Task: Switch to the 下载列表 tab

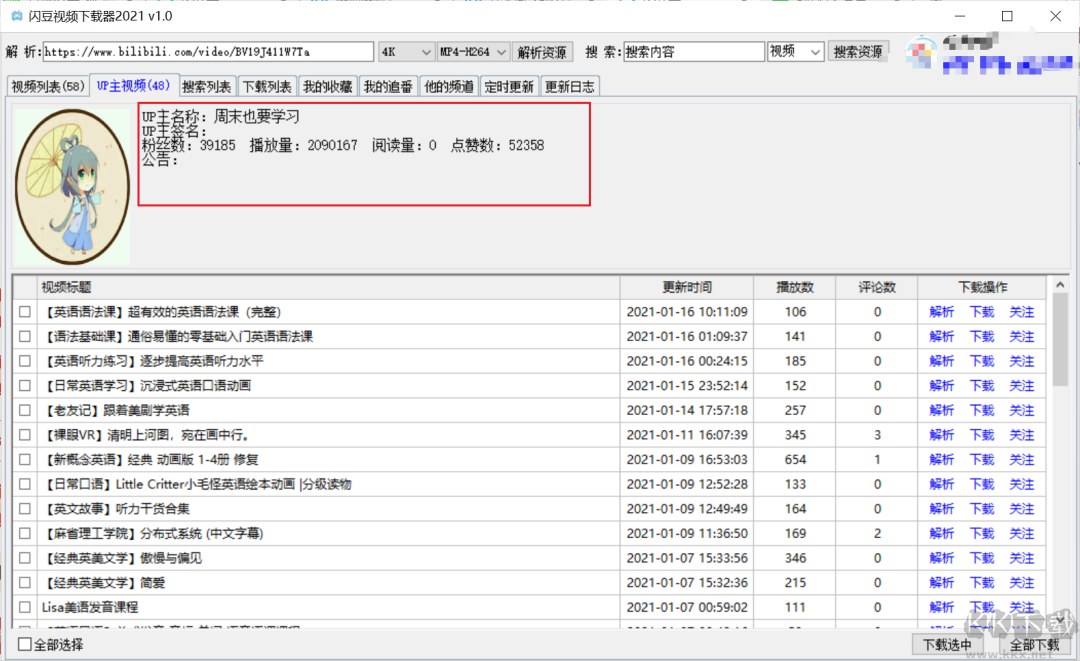Action: (x=267, y=87)
